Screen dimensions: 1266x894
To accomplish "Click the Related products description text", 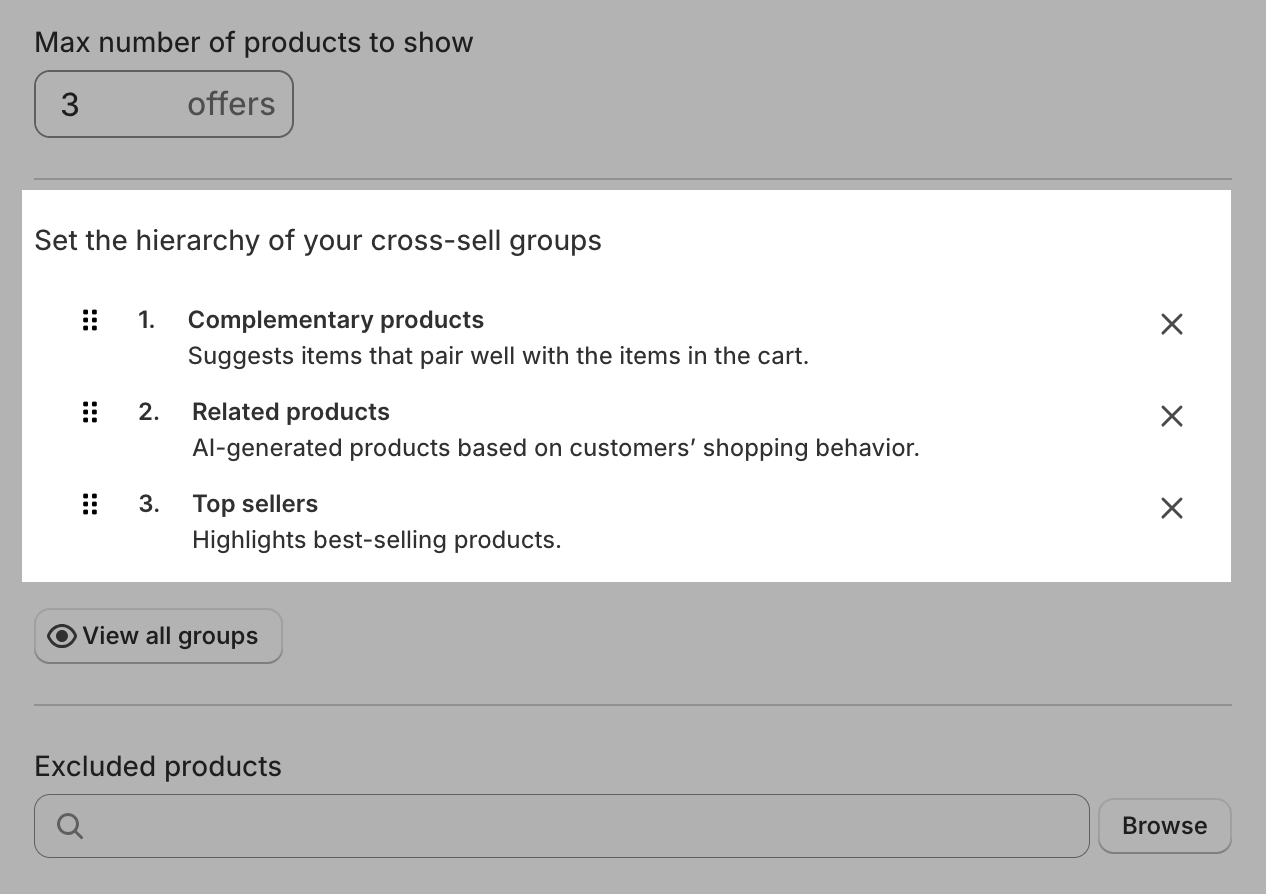I will click(x=555, y=448).
